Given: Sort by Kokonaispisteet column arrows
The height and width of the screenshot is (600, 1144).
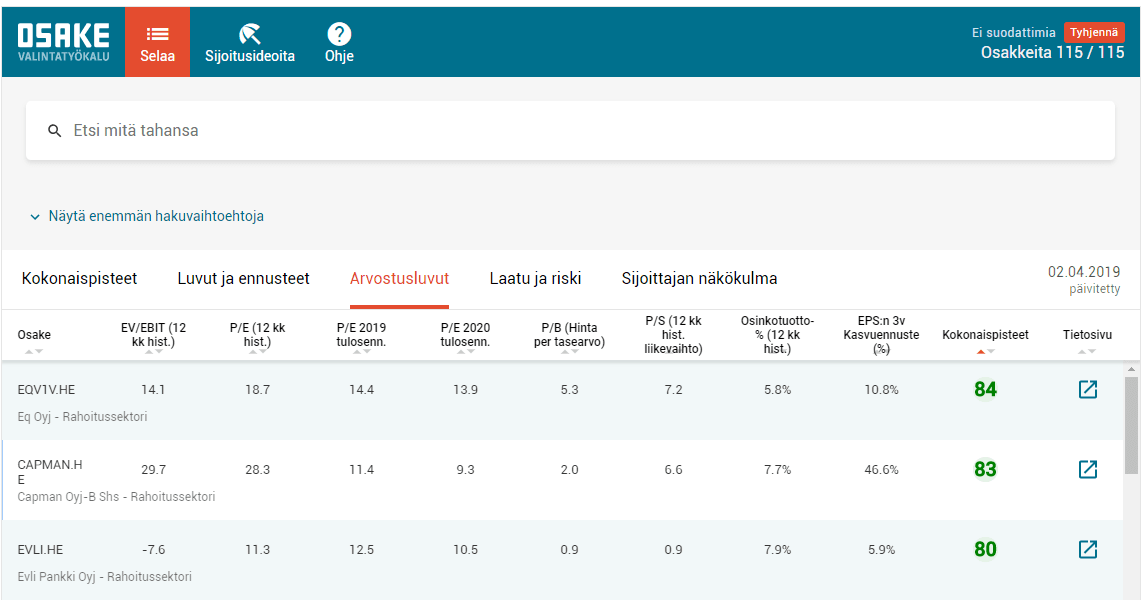Looking at the screenshot, I should click(x=986, y=352).
